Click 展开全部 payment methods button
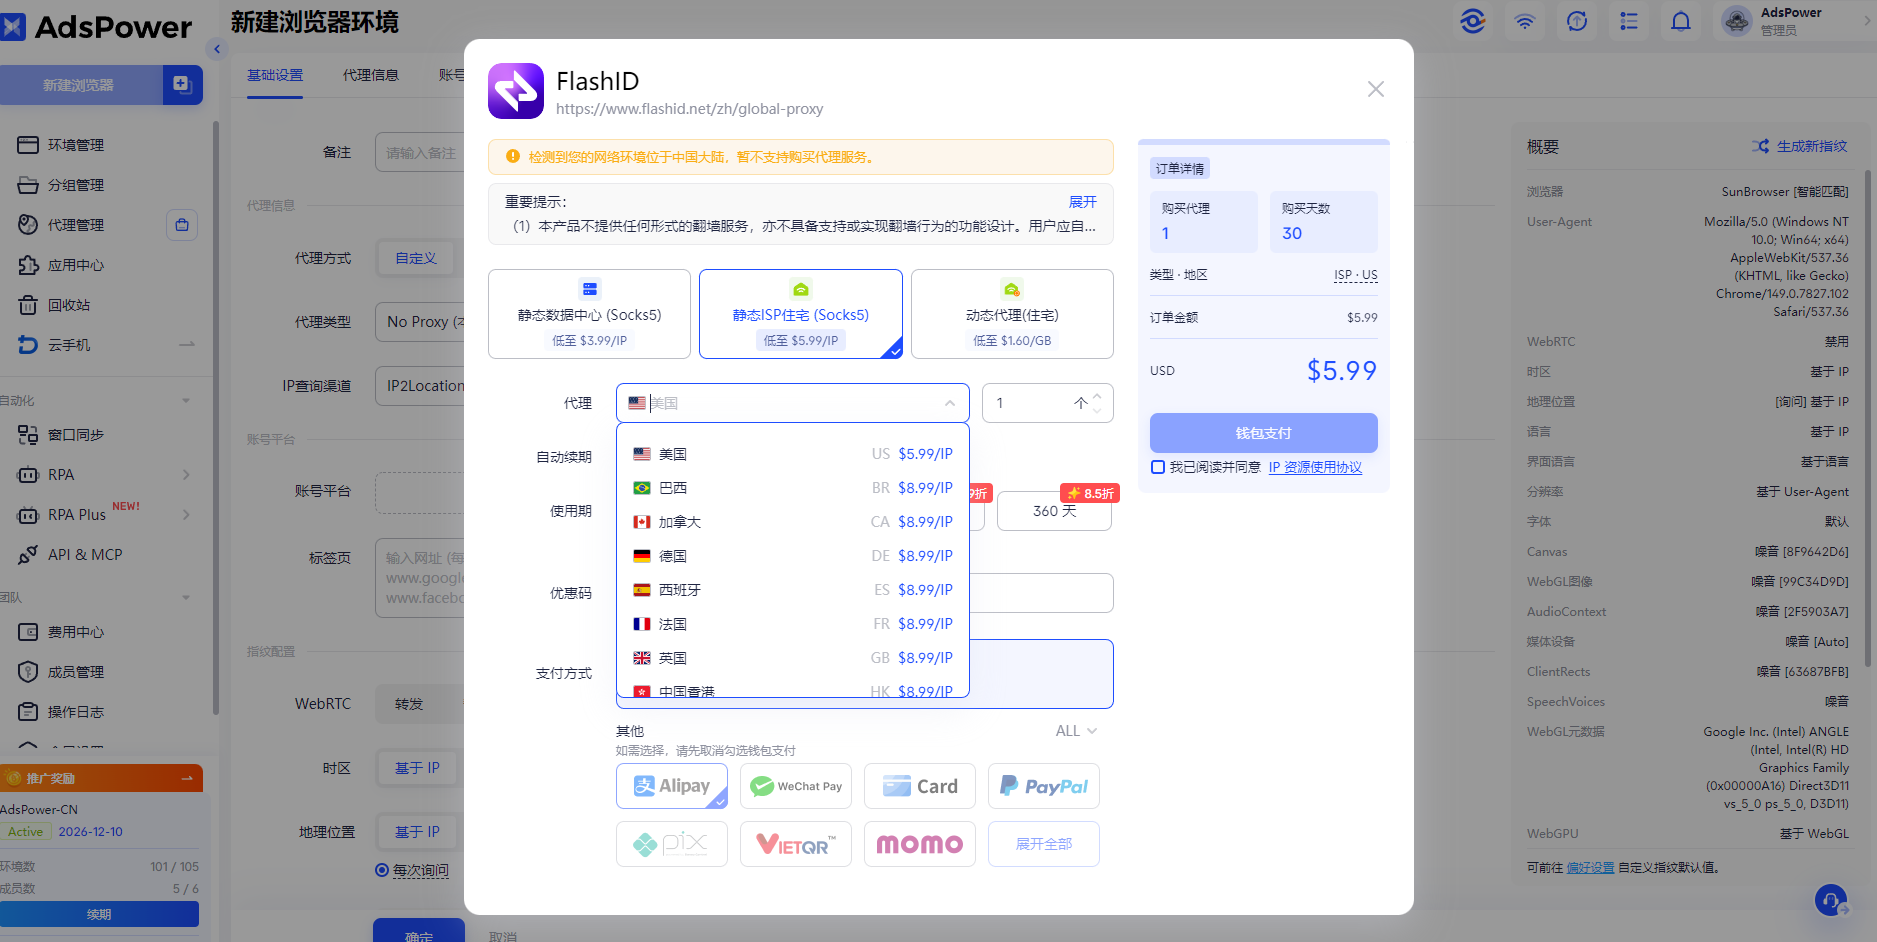This screenshot has width=1877, height=942. tap(1044, 844)
